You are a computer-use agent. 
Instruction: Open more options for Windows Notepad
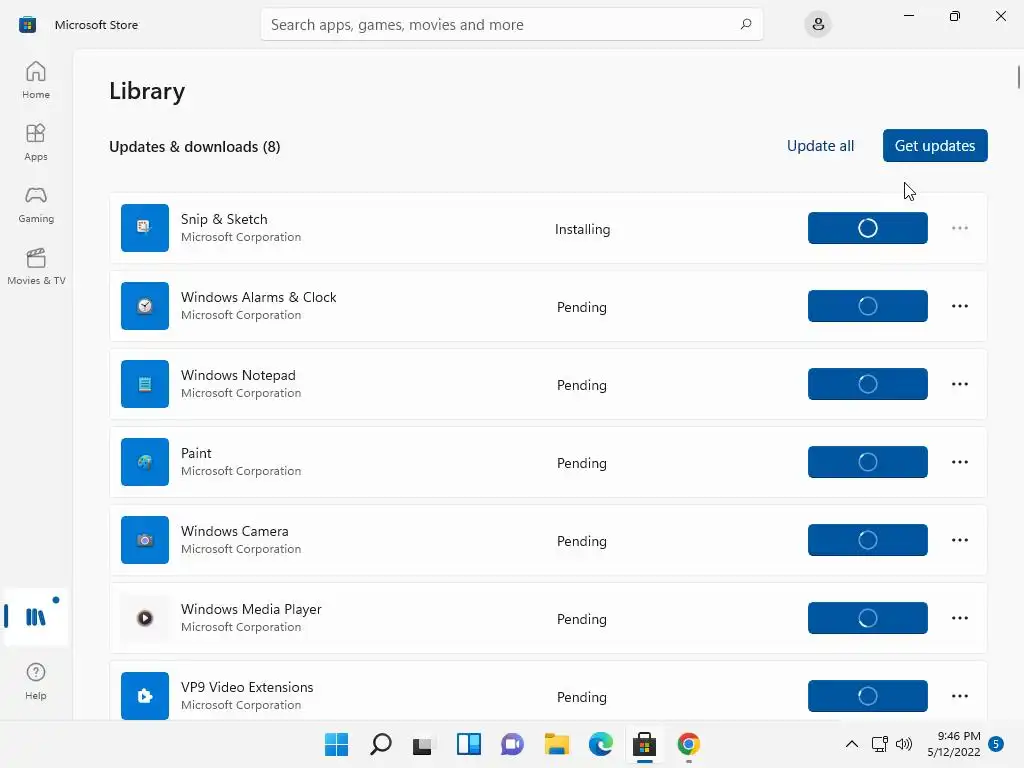point(959,384)
